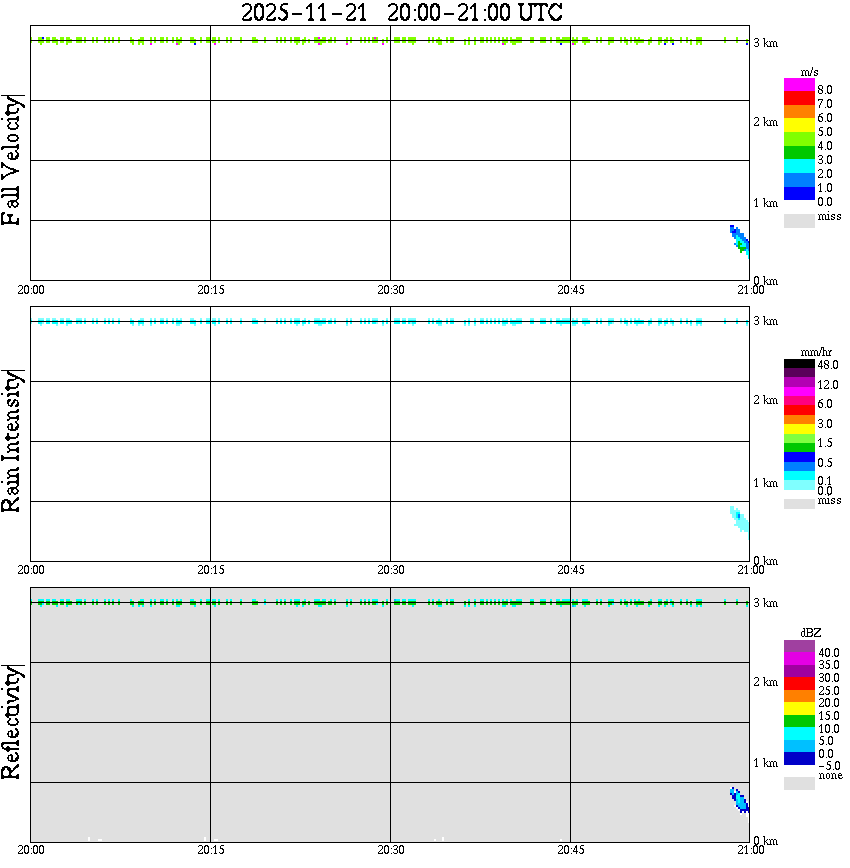Click the '2 km' label of Fall Velocity panel
Image resolution: width=850 pixels, height=868 pixels.
(x=765, y=122)
